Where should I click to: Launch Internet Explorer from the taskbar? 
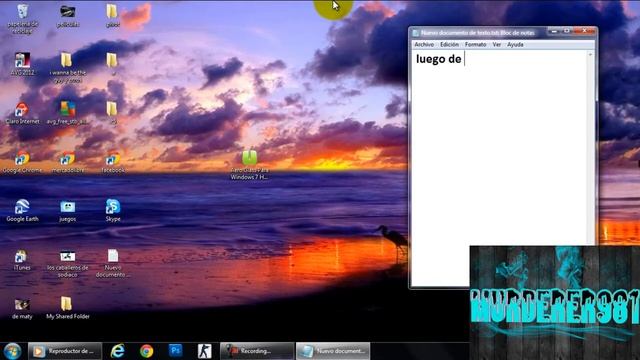click(118, 351)
